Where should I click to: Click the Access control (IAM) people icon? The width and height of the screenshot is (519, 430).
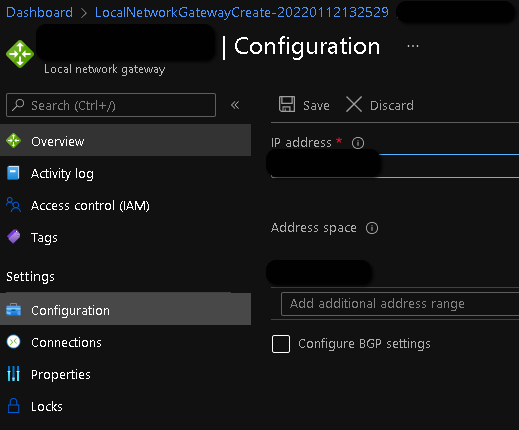coord(13,205)
